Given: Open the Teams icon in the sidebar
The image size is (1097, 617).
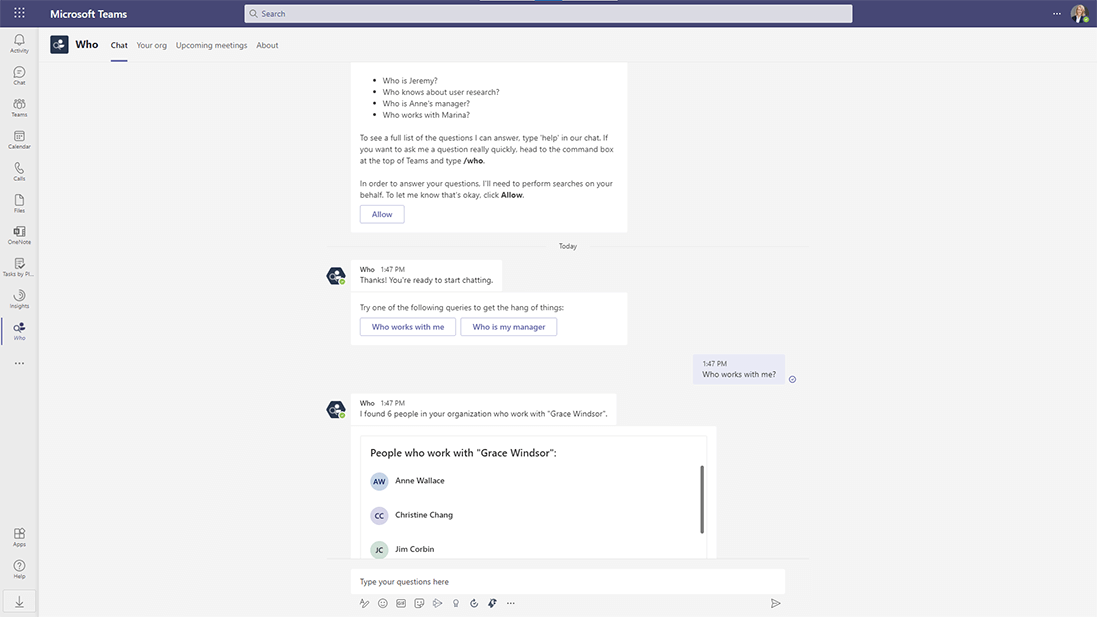Looking at the screenshot, I should pyautogui.click(x=18, y=108).
